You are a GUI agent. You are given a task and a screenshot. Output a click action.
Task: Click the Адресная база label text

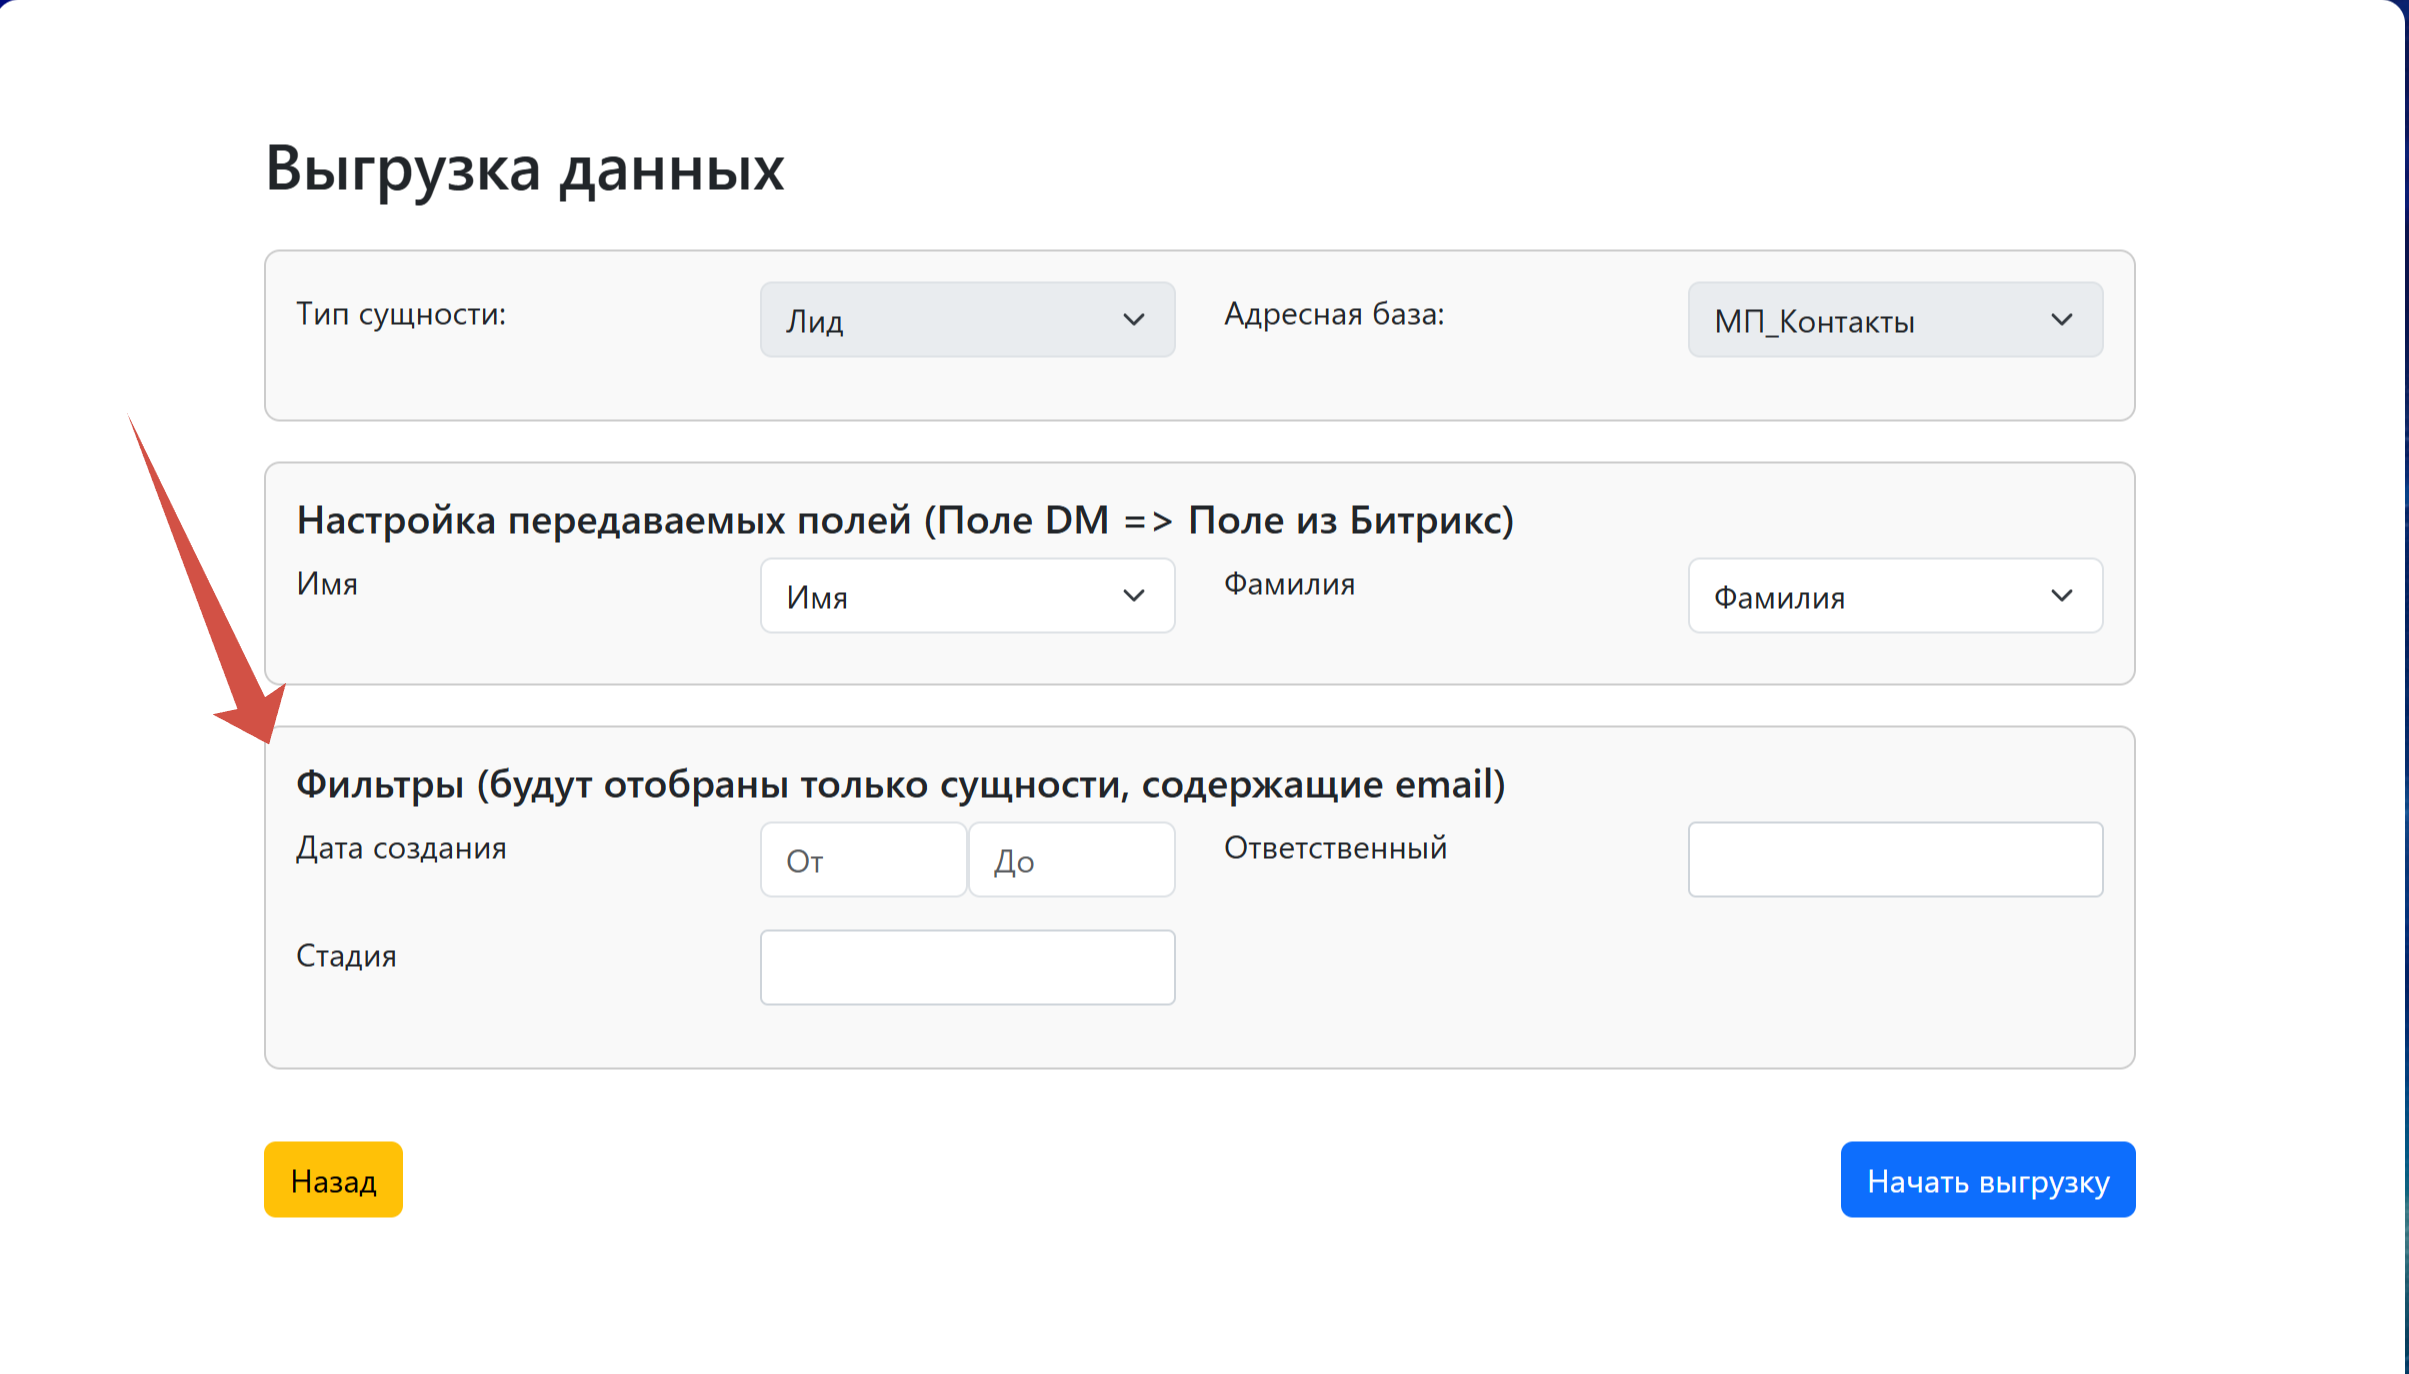click(x=1334, y=314)
